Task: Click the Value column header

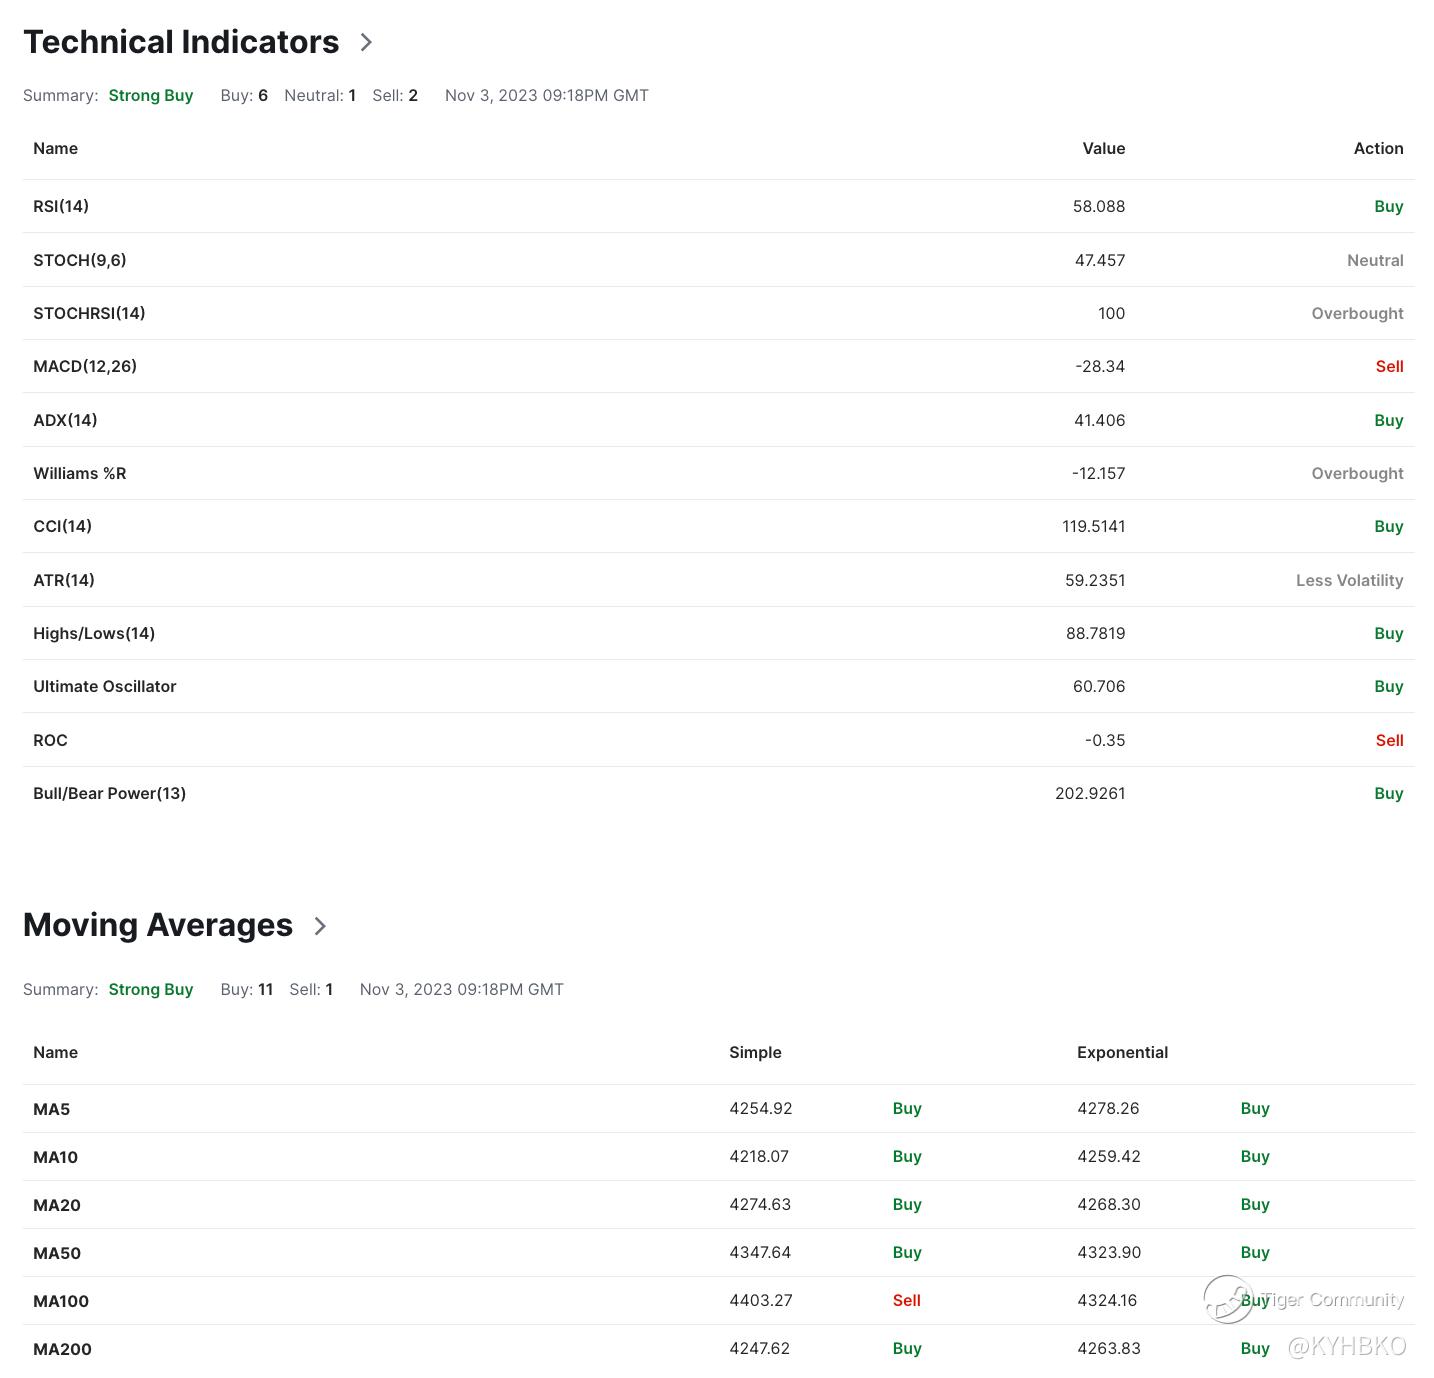Action: pyautogui.click(x=1103, y=148)
